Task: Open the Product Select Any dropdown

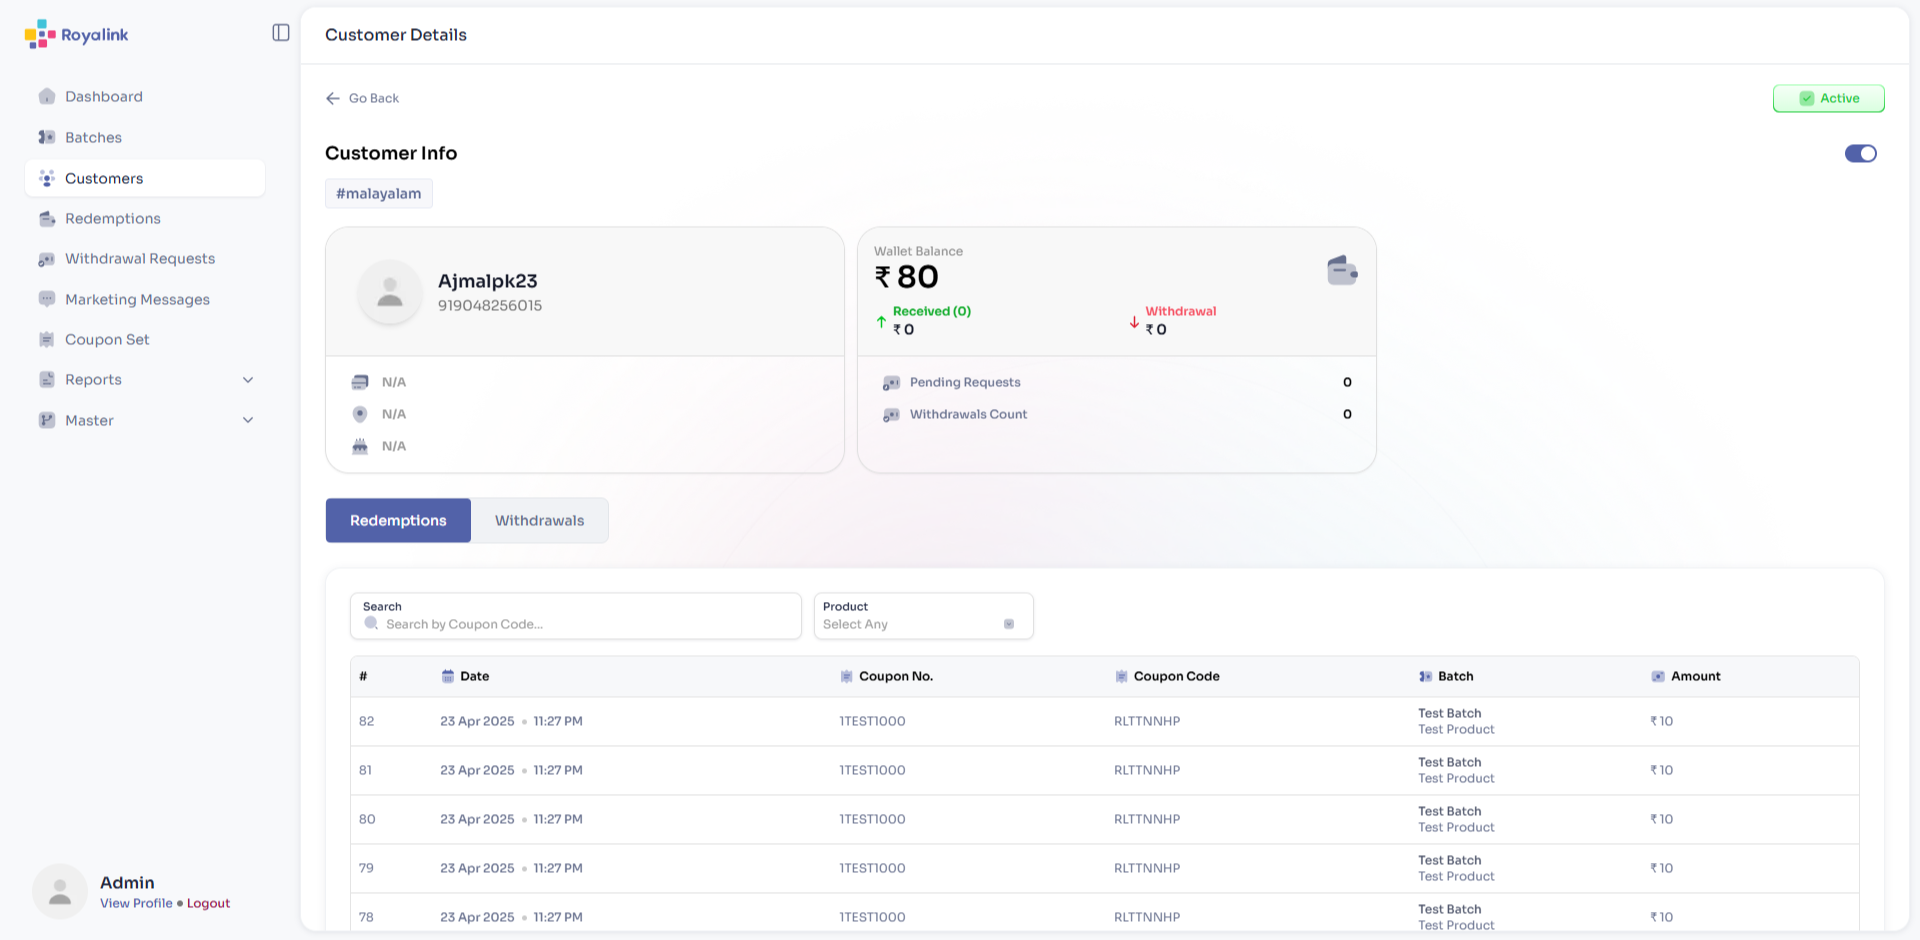Action: tap(923, 616)
